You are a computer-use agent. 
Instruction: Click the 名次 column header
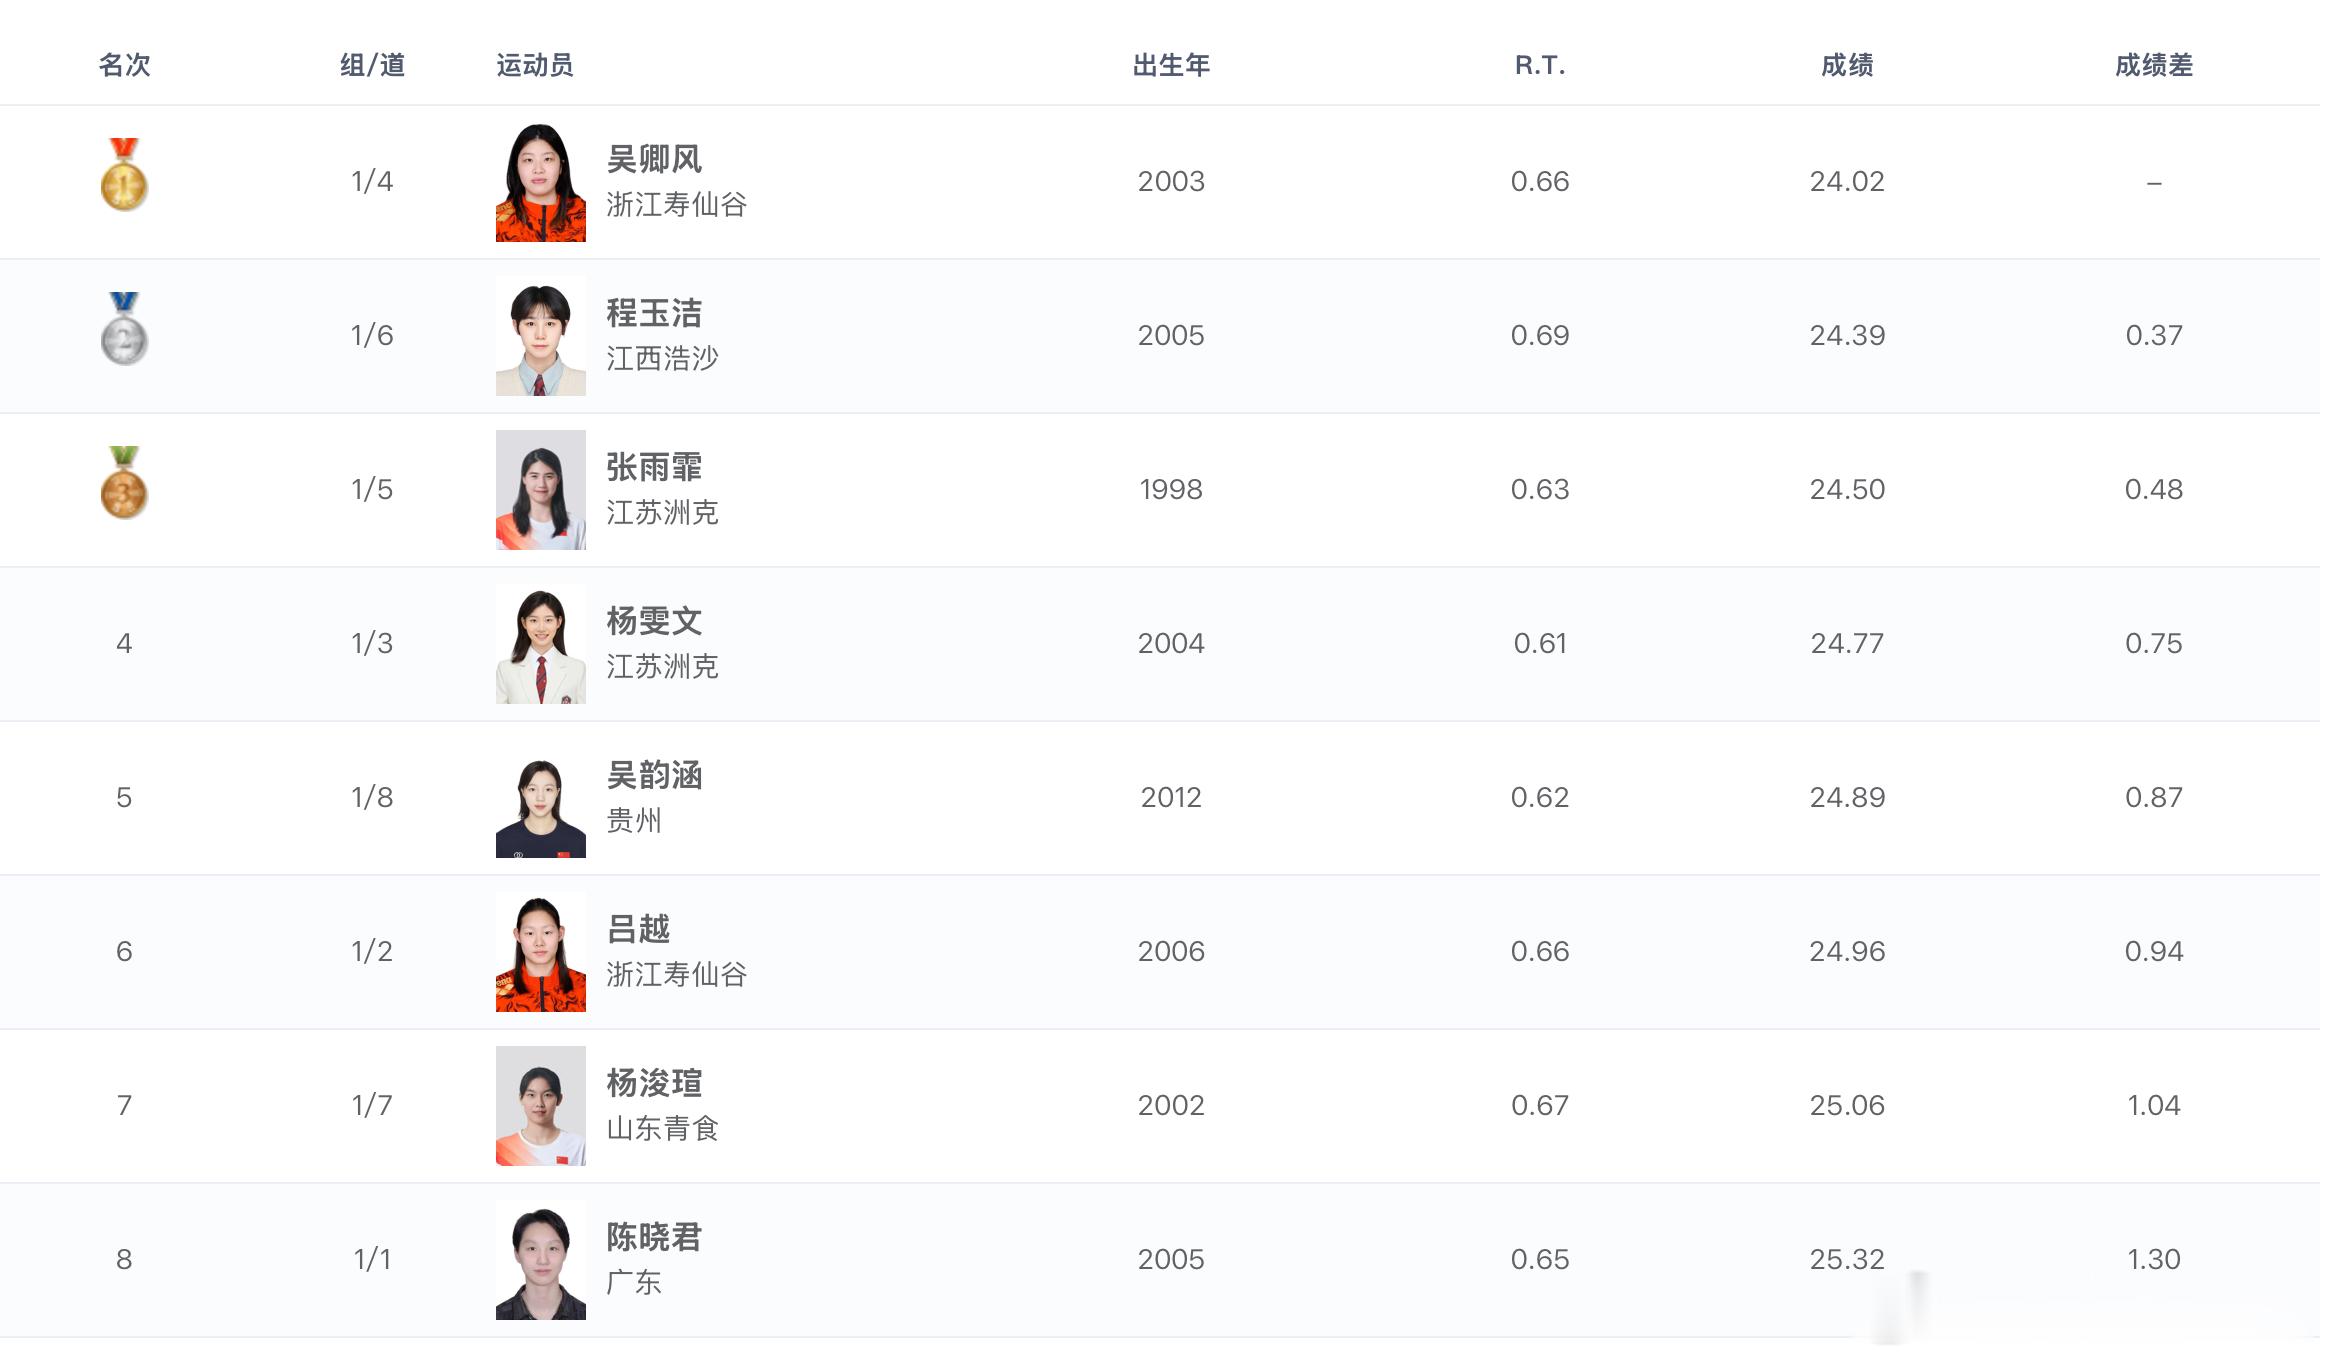point(125,65)
